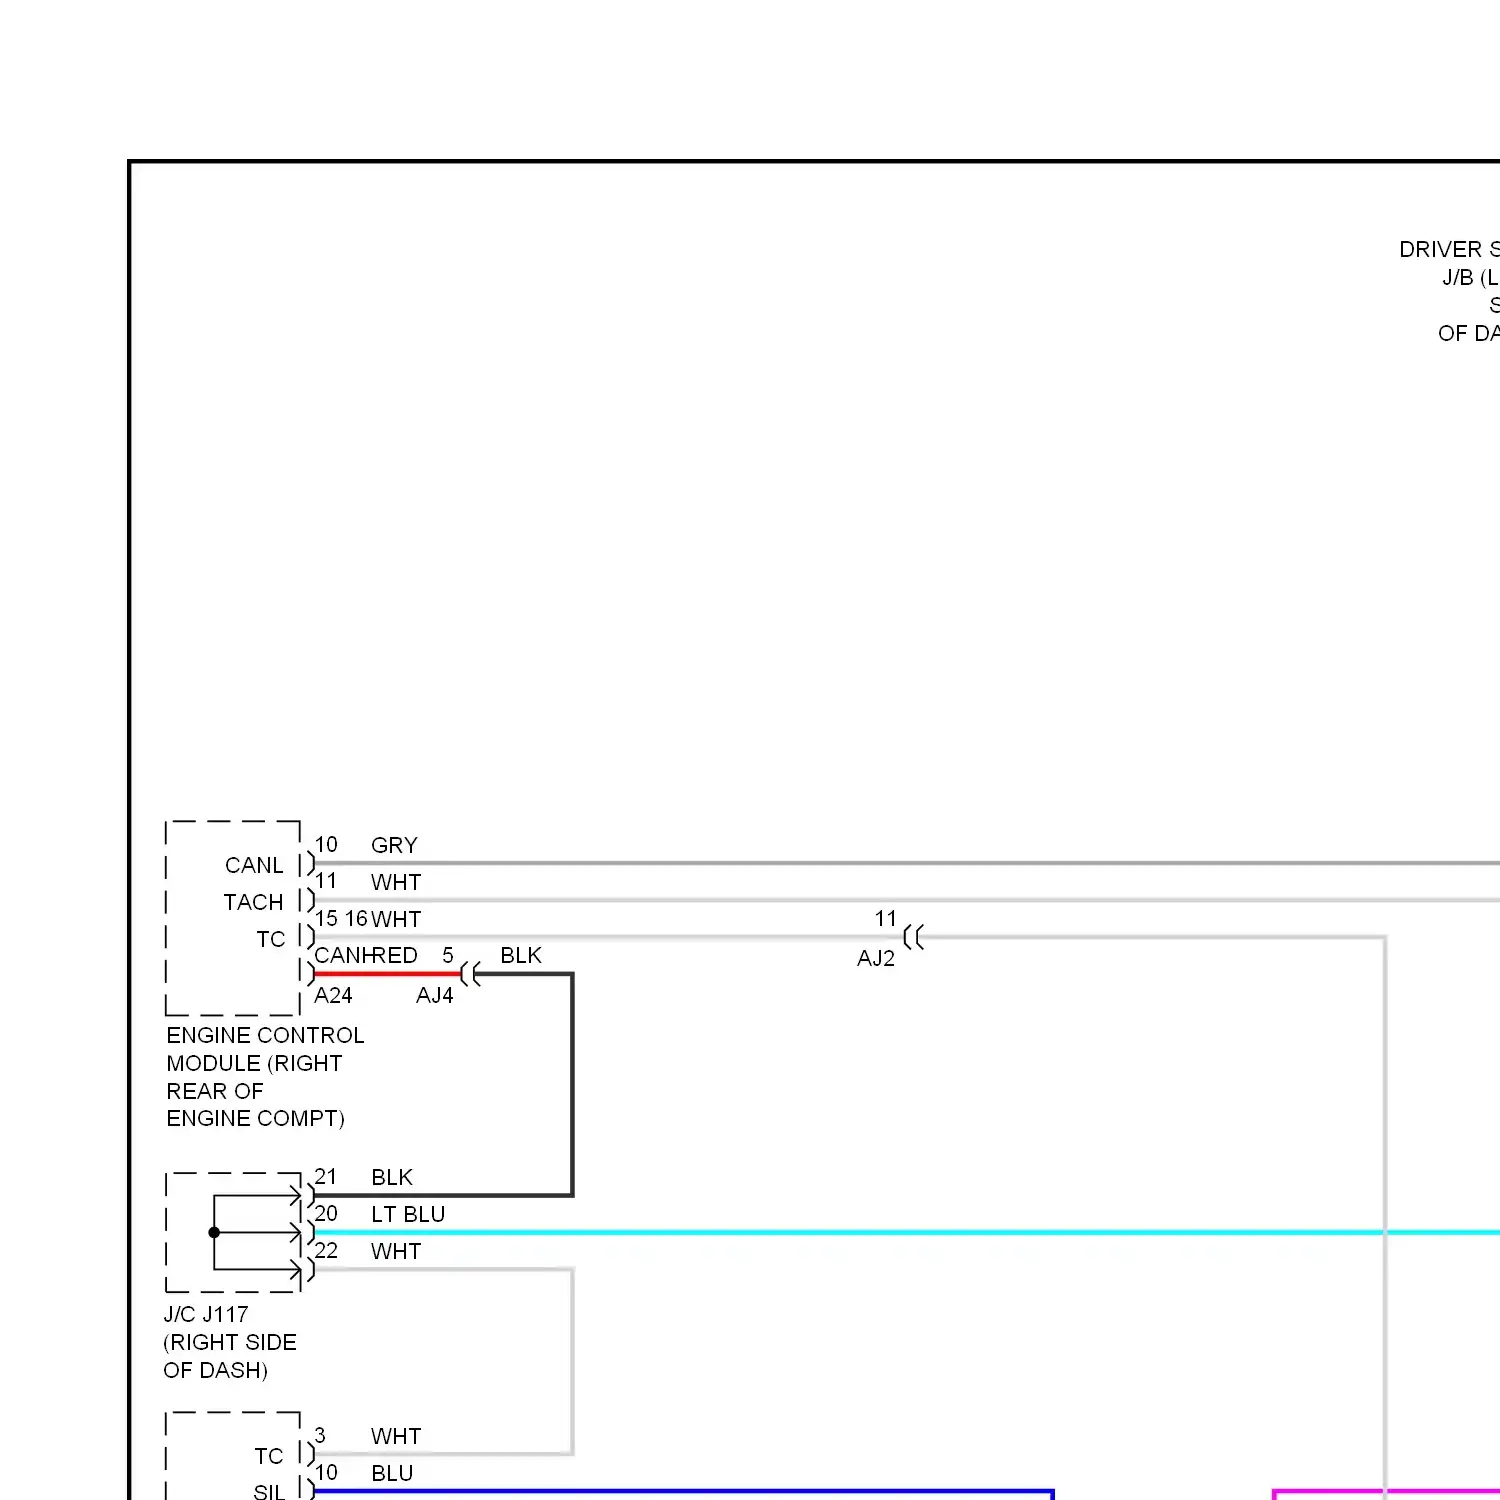Click the AJ4 connector symbol

(x=471, y=973)
